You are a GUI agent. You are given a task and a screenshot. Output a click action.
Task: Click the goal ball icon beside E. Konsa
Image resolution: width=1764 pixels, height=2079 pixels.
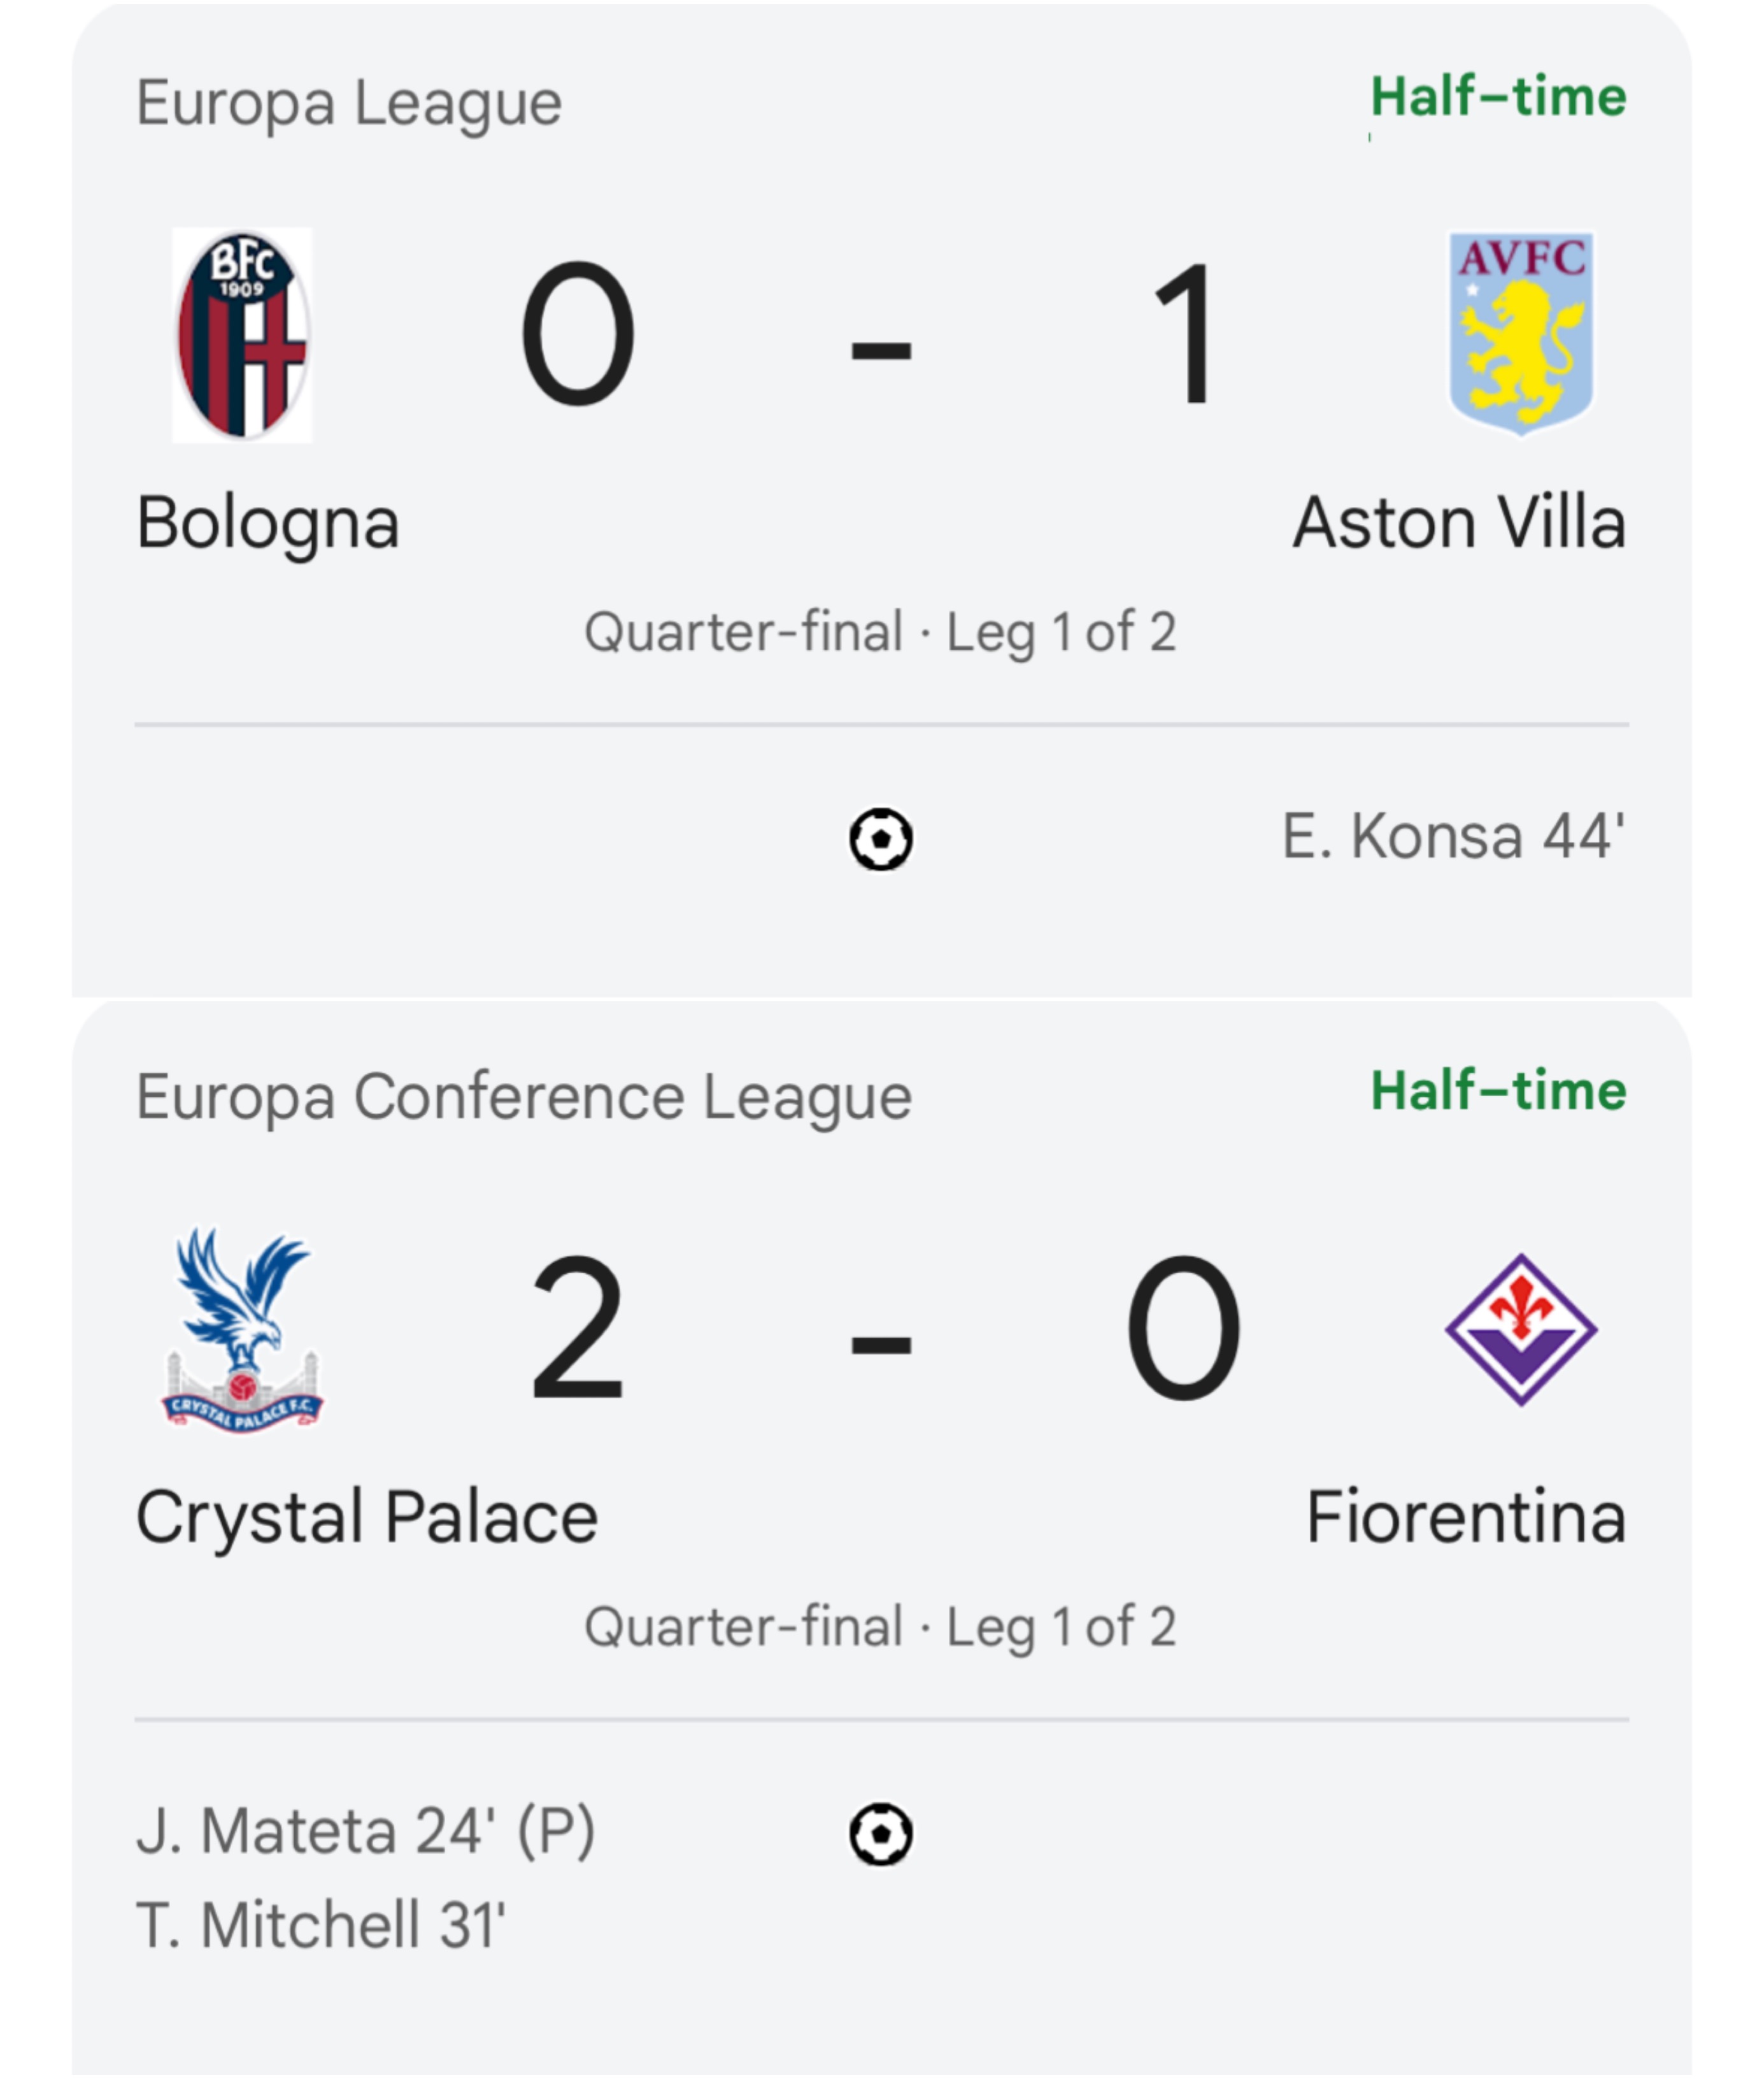click(880, 839)
